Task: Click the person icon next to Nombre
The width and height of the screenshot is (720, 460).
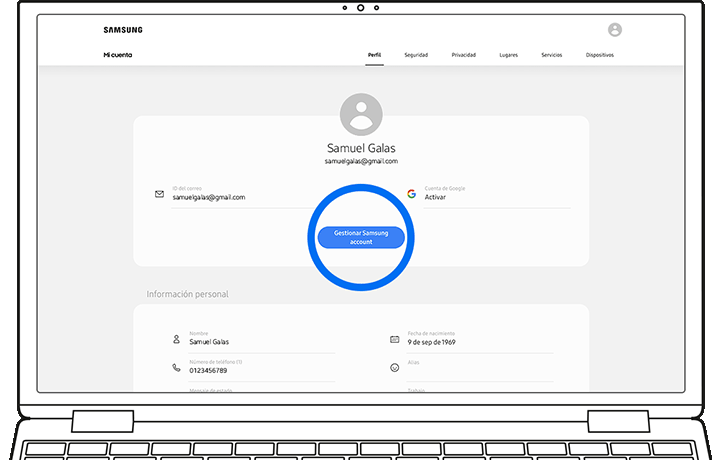Action: pos(176,339)
